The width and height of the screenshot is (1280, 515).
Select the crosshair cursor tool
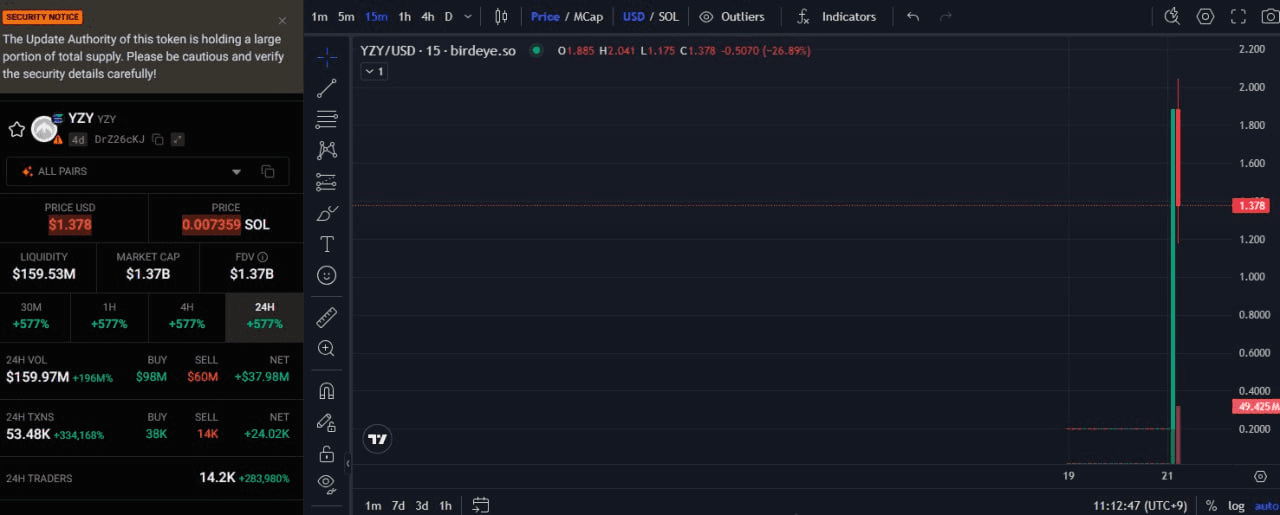point(326,57)
